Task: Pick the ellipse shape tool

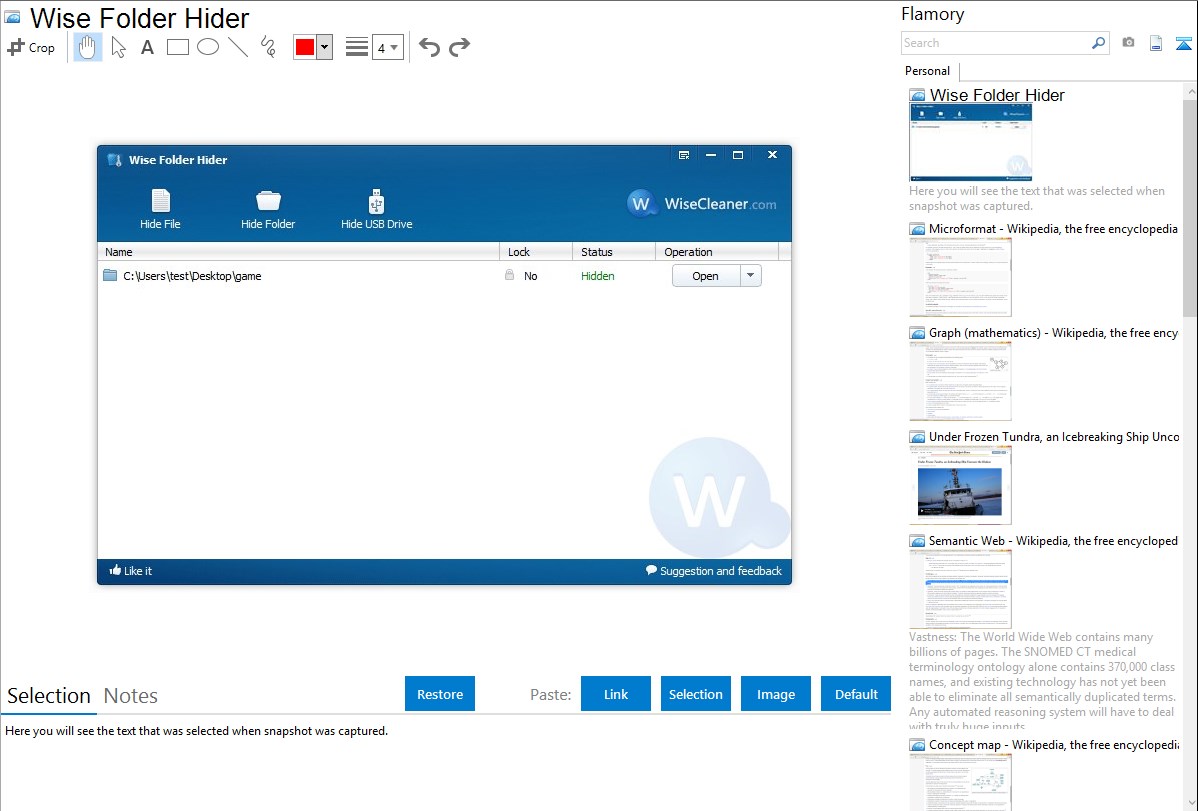Action: point(208,47)
